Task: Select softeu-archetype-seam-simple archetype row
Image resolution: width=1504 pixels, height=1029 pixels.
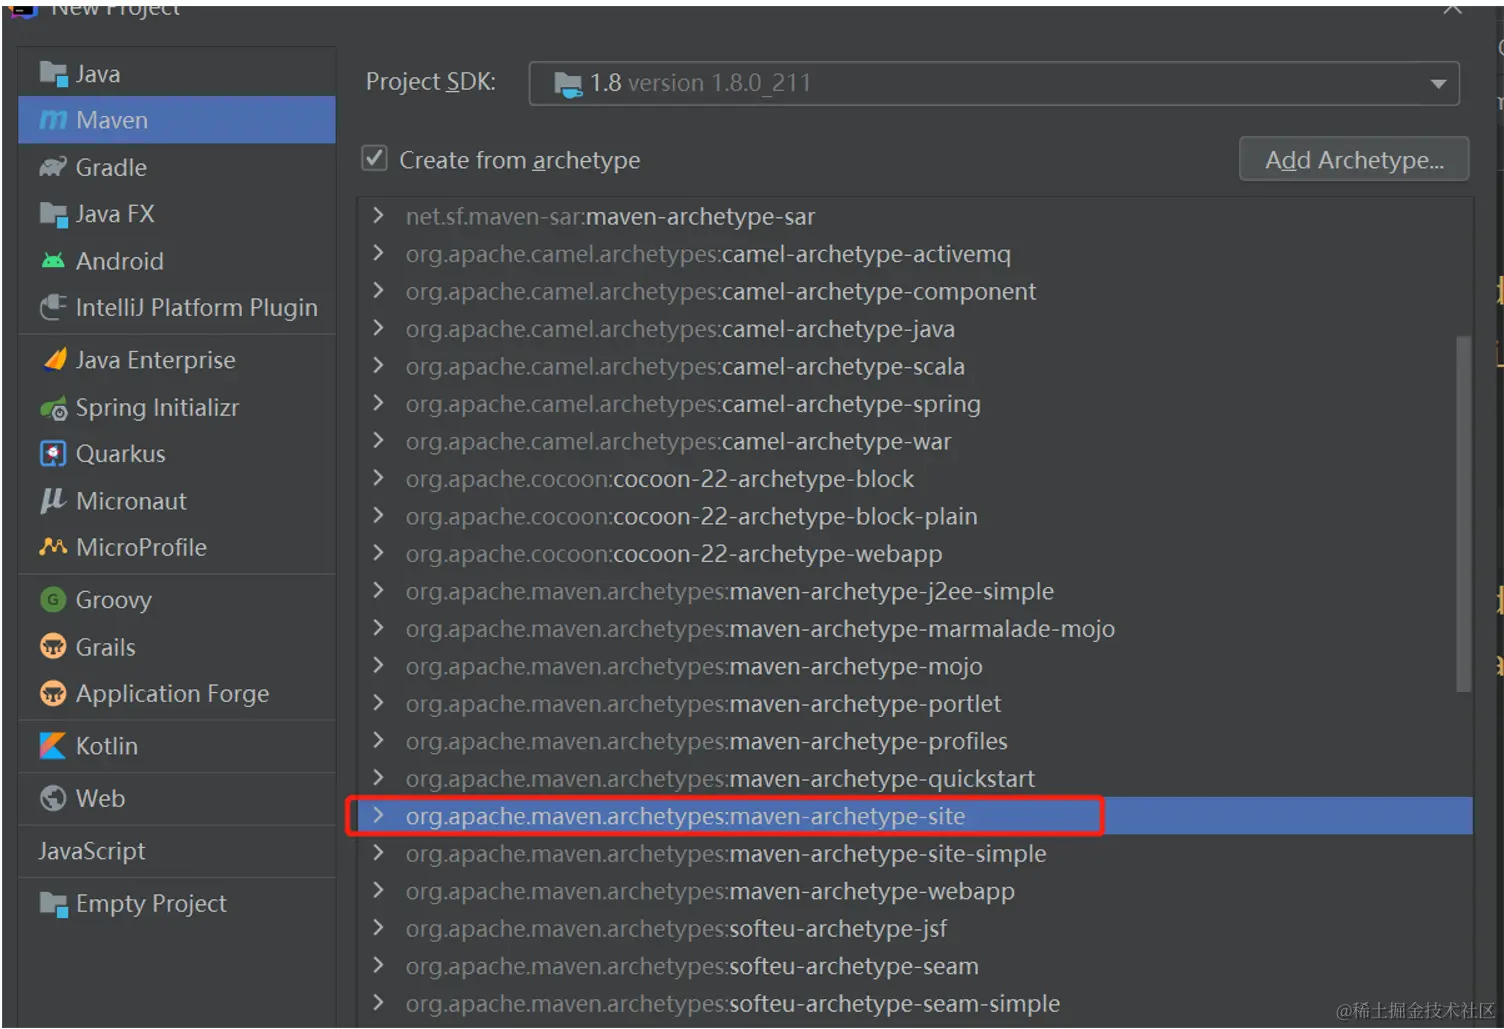Action: (x=914, y=1004)
